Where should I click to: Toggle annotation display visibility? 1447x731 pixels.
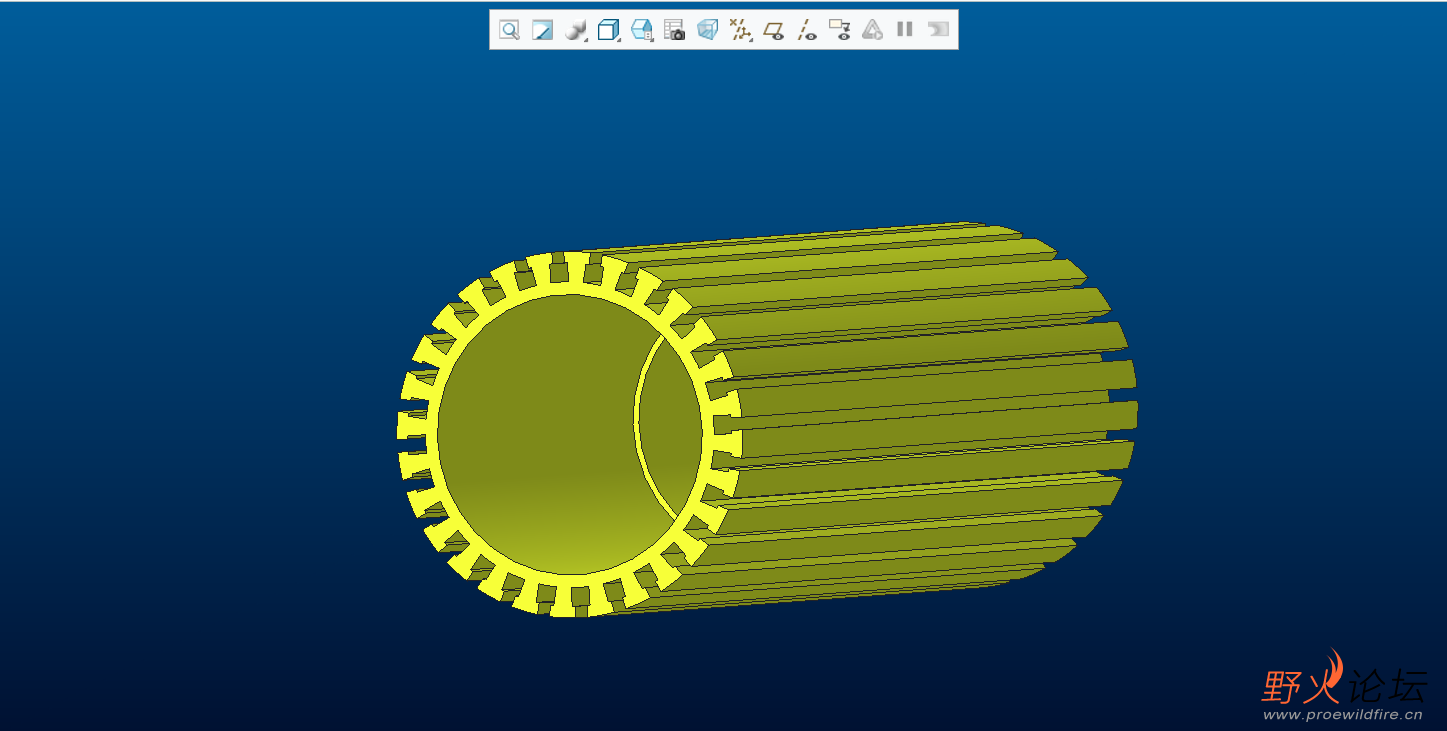tap(840, 30)
